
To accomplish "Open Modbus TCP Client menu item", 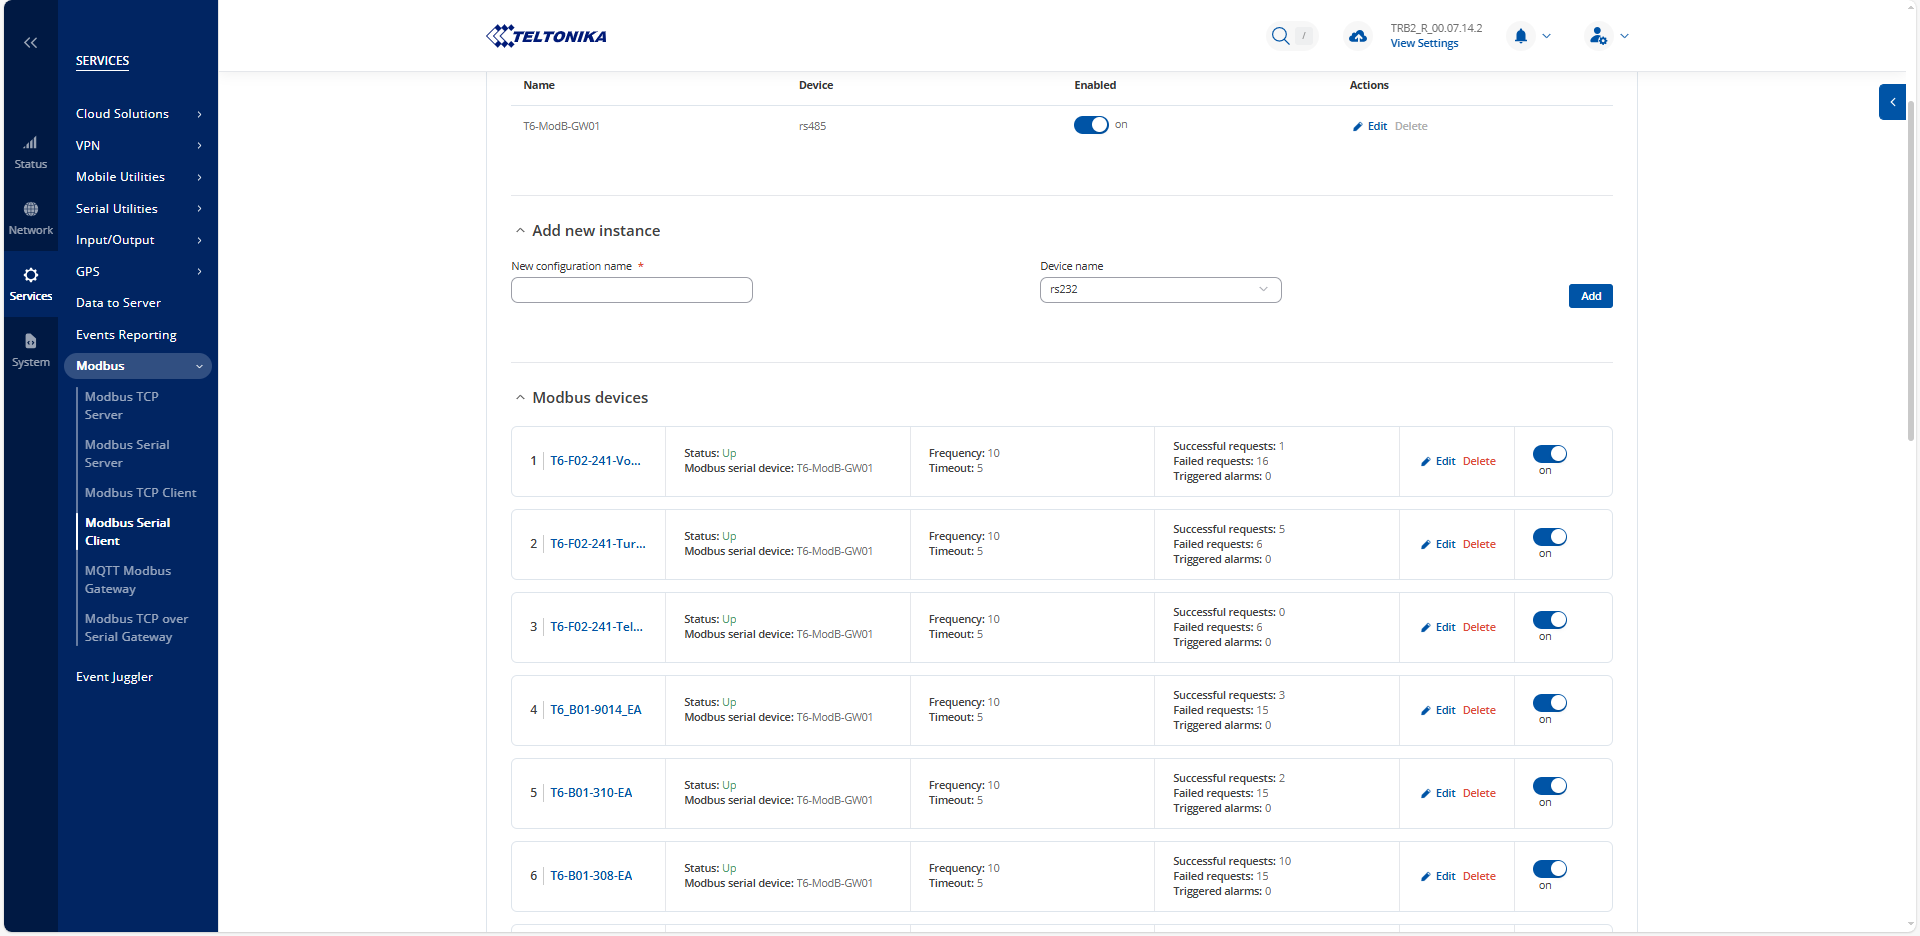I will [140, 493].
